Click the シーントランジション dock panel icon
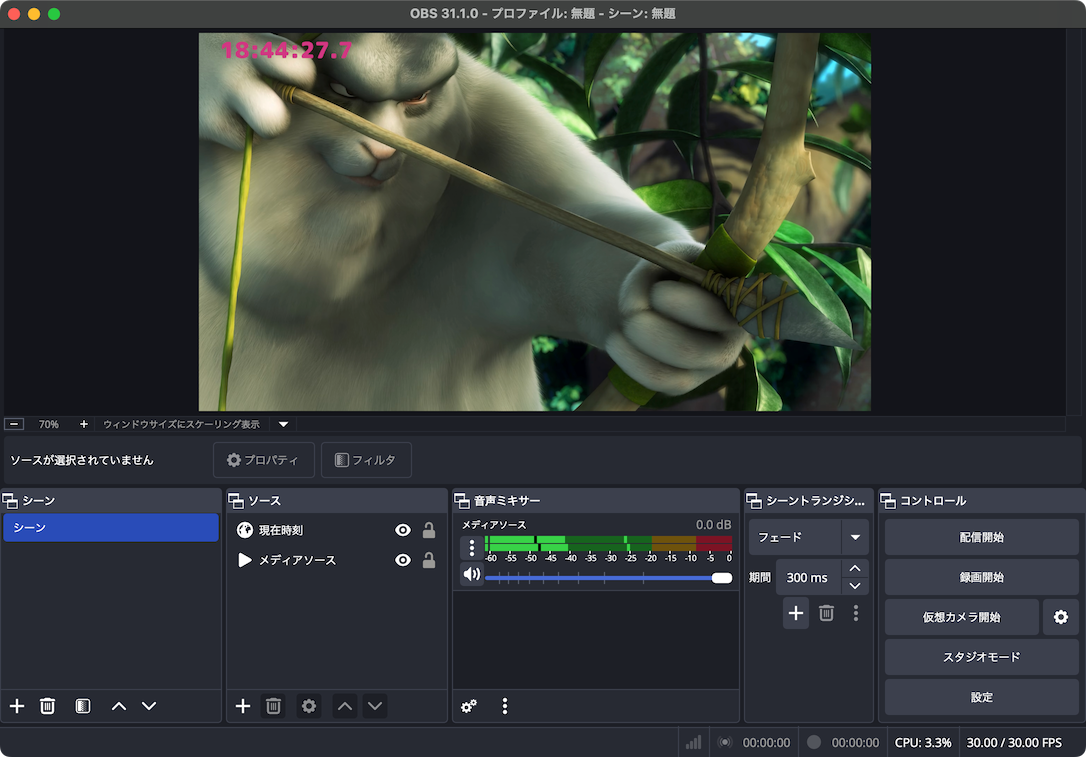1086x757 pixels. pyautogui.click(x=754, y=500)
